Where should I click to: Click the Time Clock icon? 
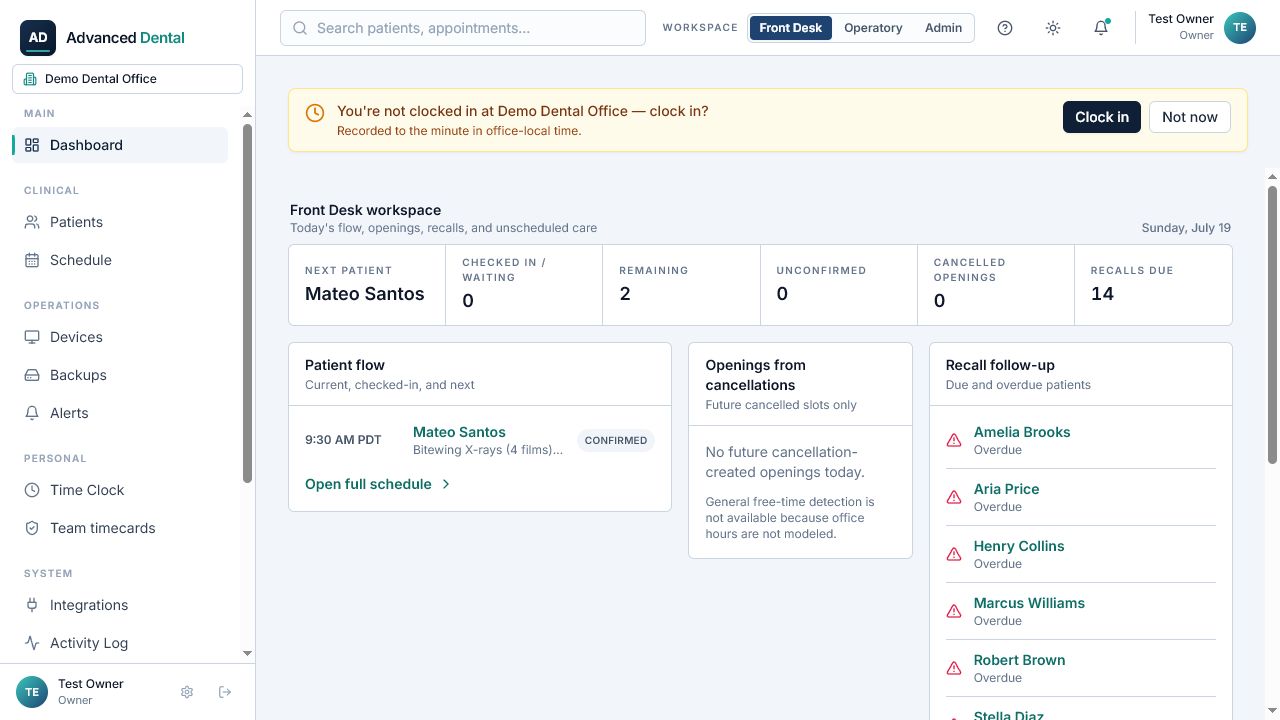[x=32, y=490]
